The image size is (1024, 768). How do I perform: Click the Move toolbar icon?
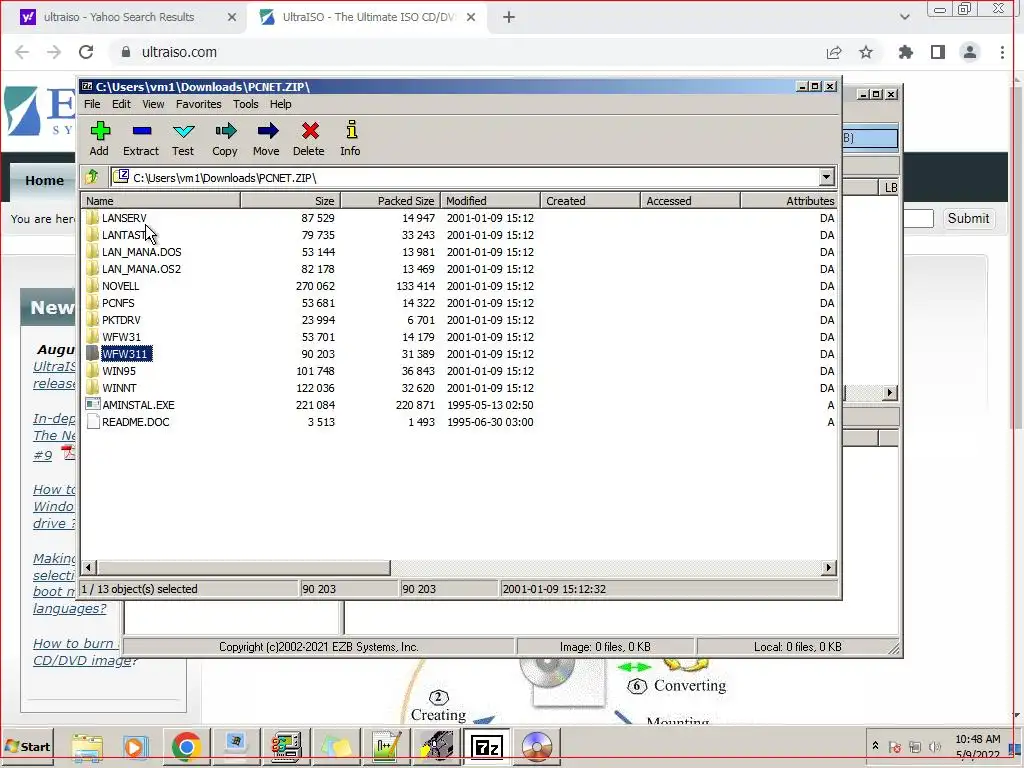[266, 138]
